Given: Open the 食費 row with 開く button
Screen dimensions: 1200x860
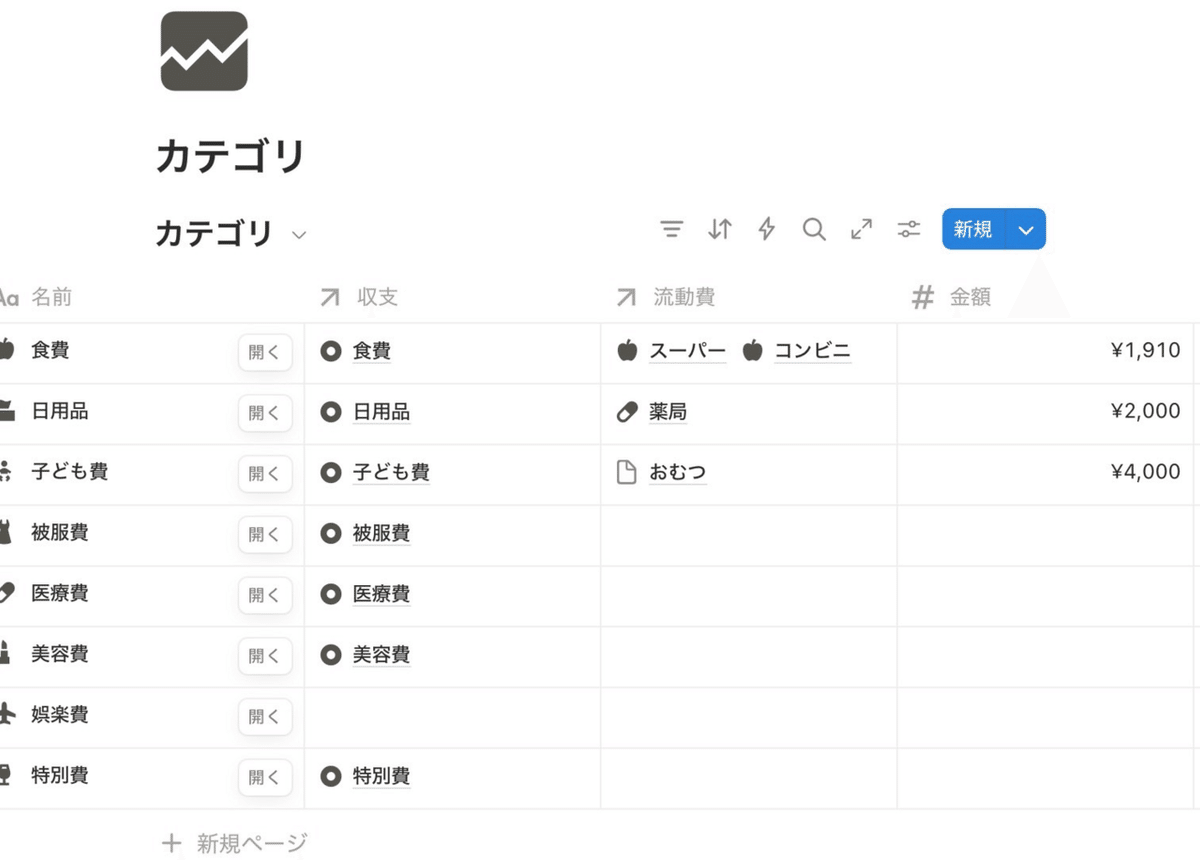Looking at the screenshot, I should 265,352.
